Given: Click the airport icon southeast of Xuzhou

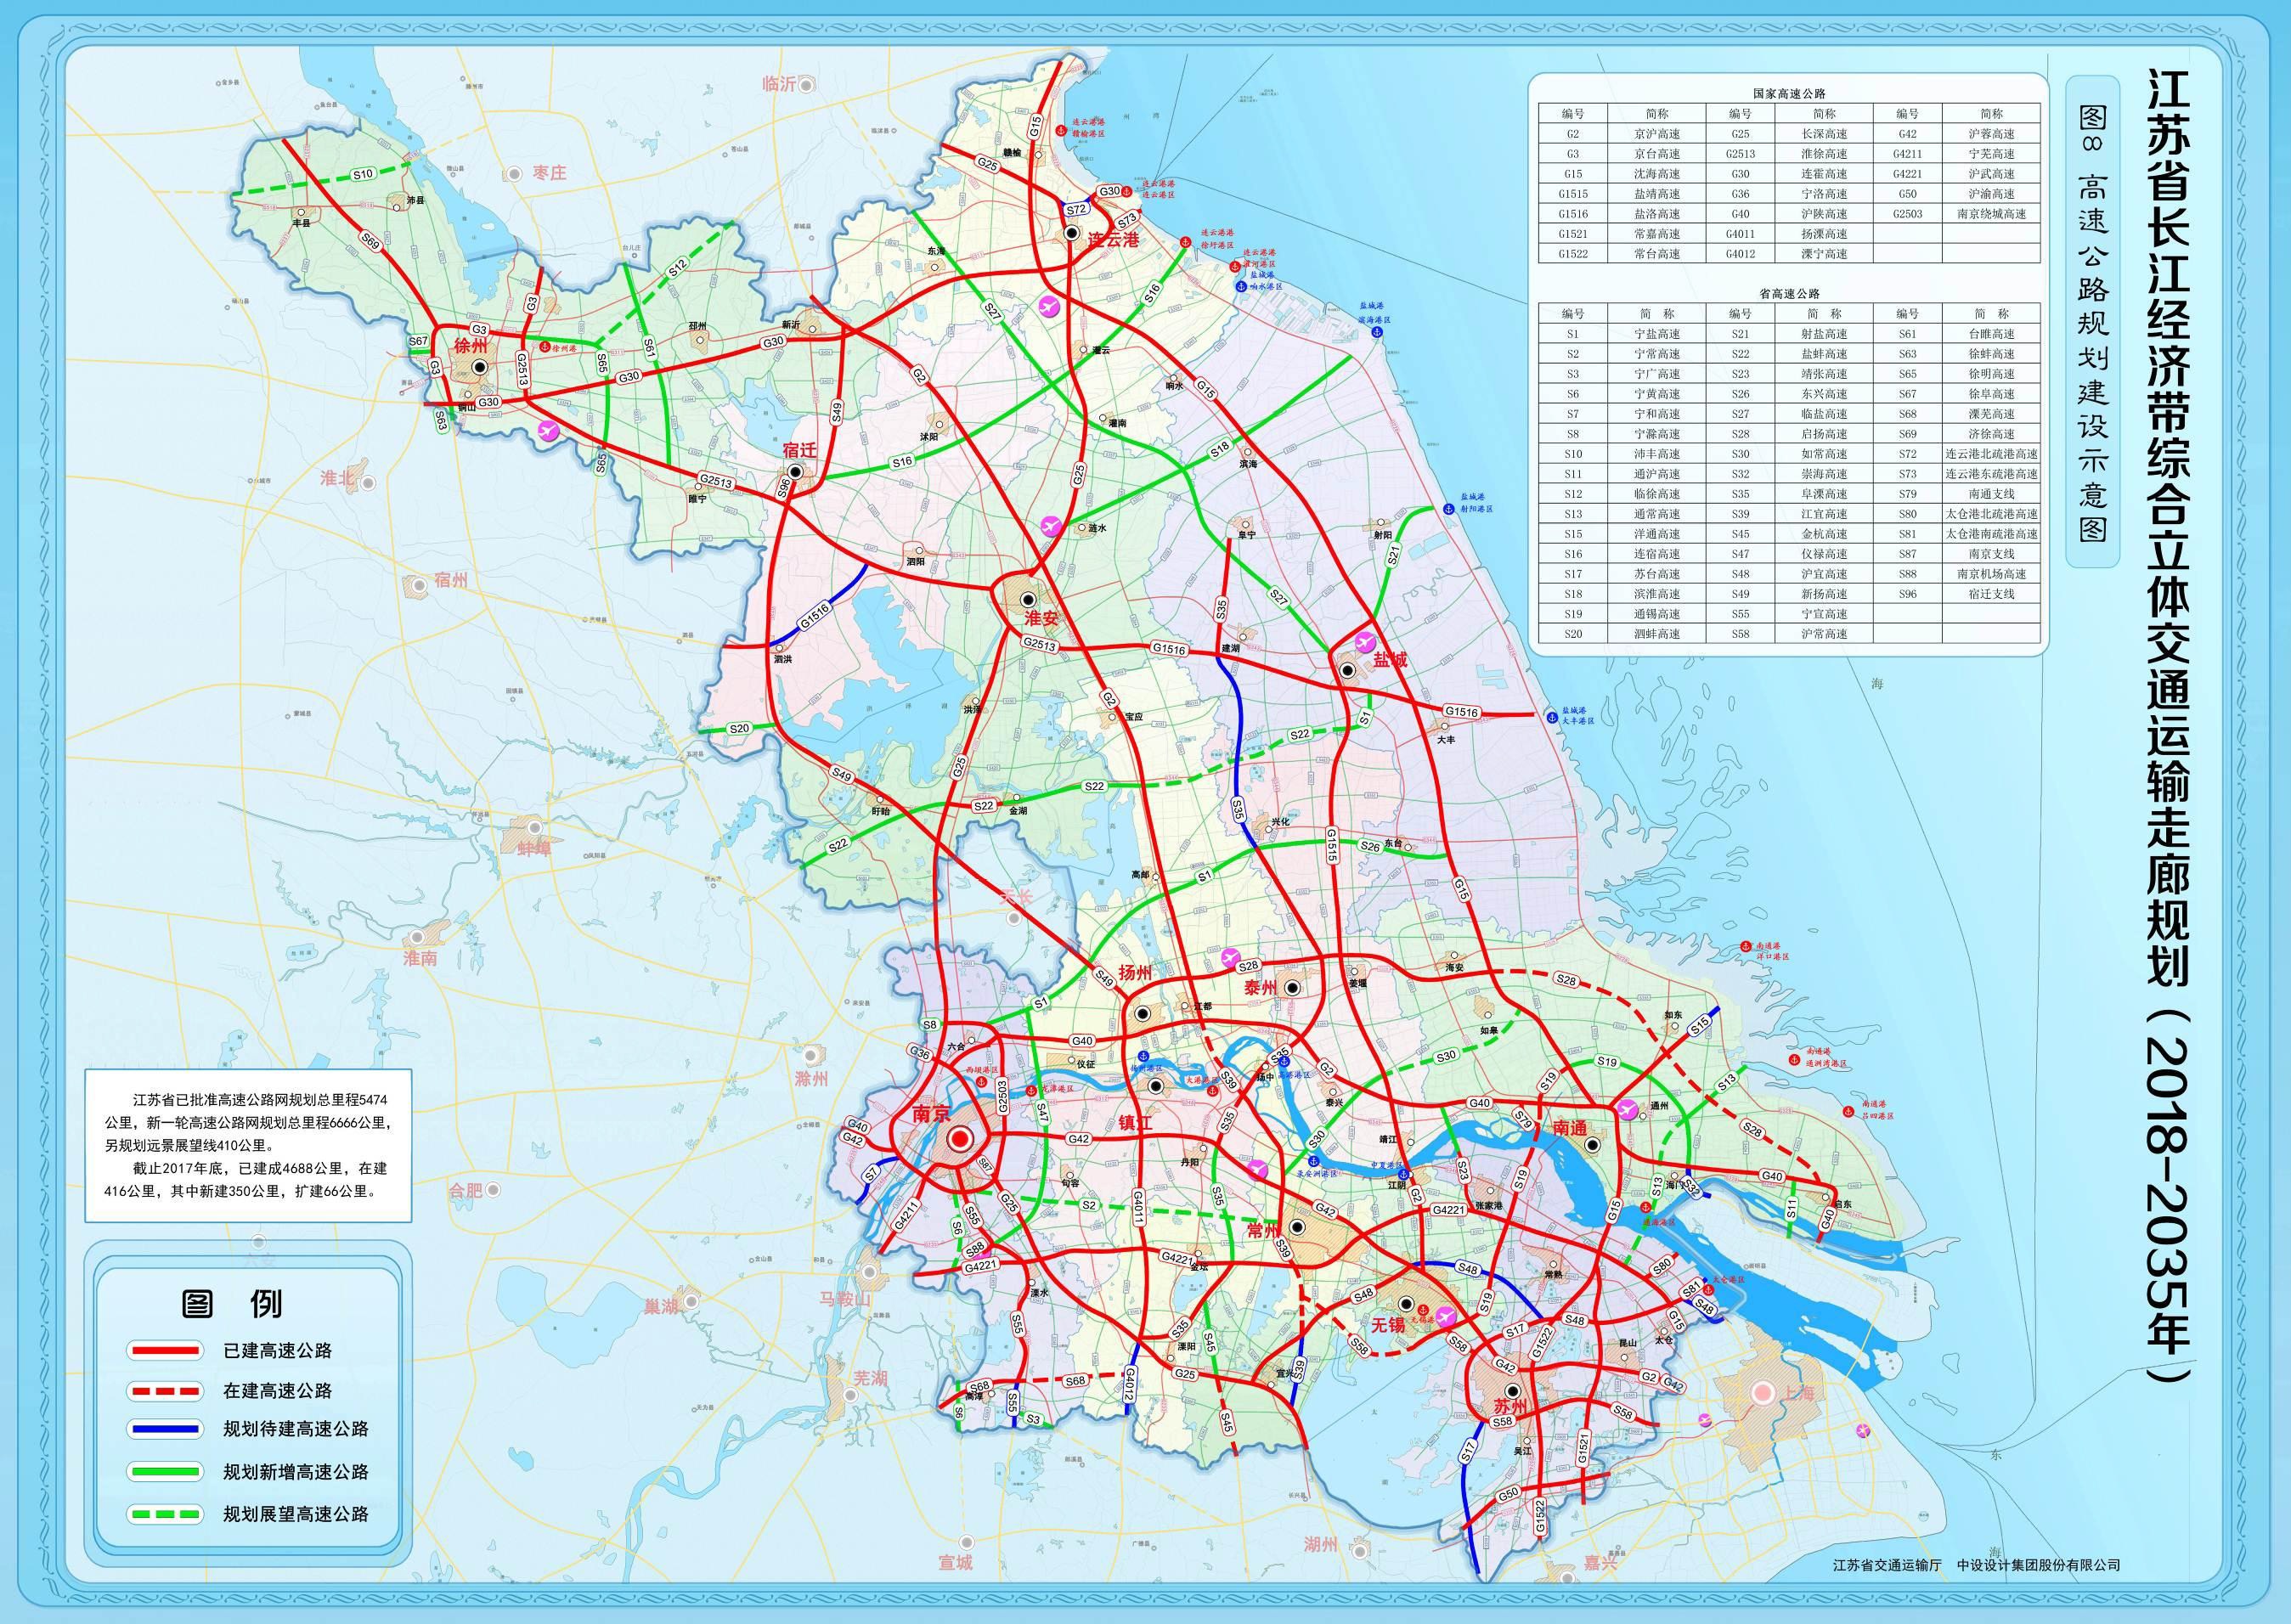Looking at the screenshot, I should pyautogui.click(x=548, y=431).
